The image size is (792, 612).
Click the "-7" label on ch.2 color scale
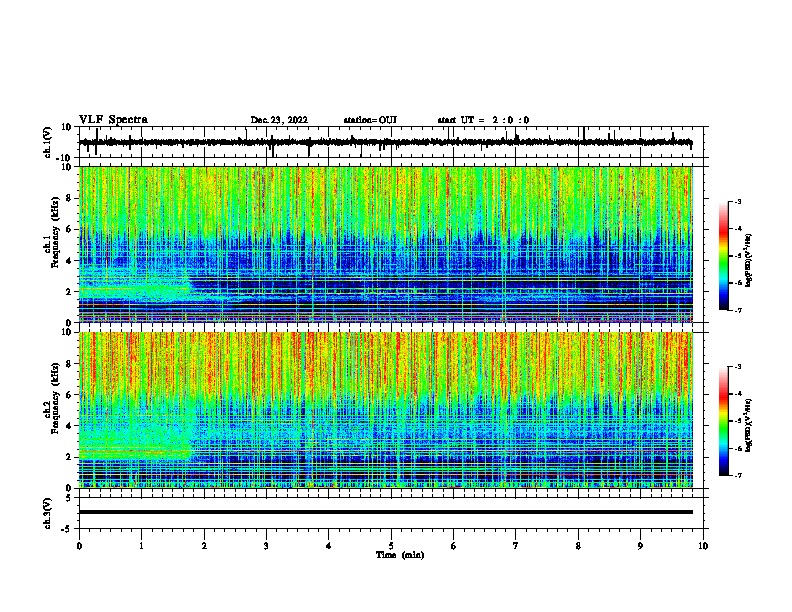click(x=737, y=476)
